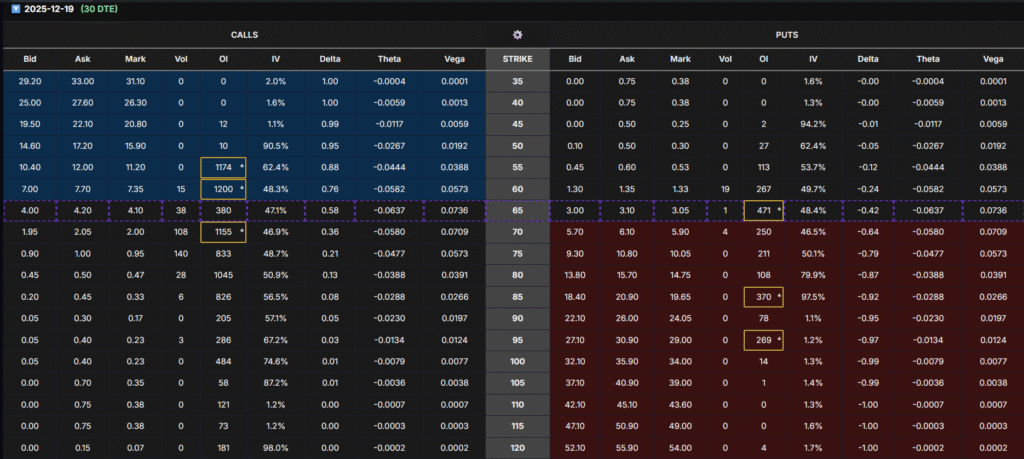Click the STRIKE column header
This screenshot has width=1024, height=459.
pos(517,59)
